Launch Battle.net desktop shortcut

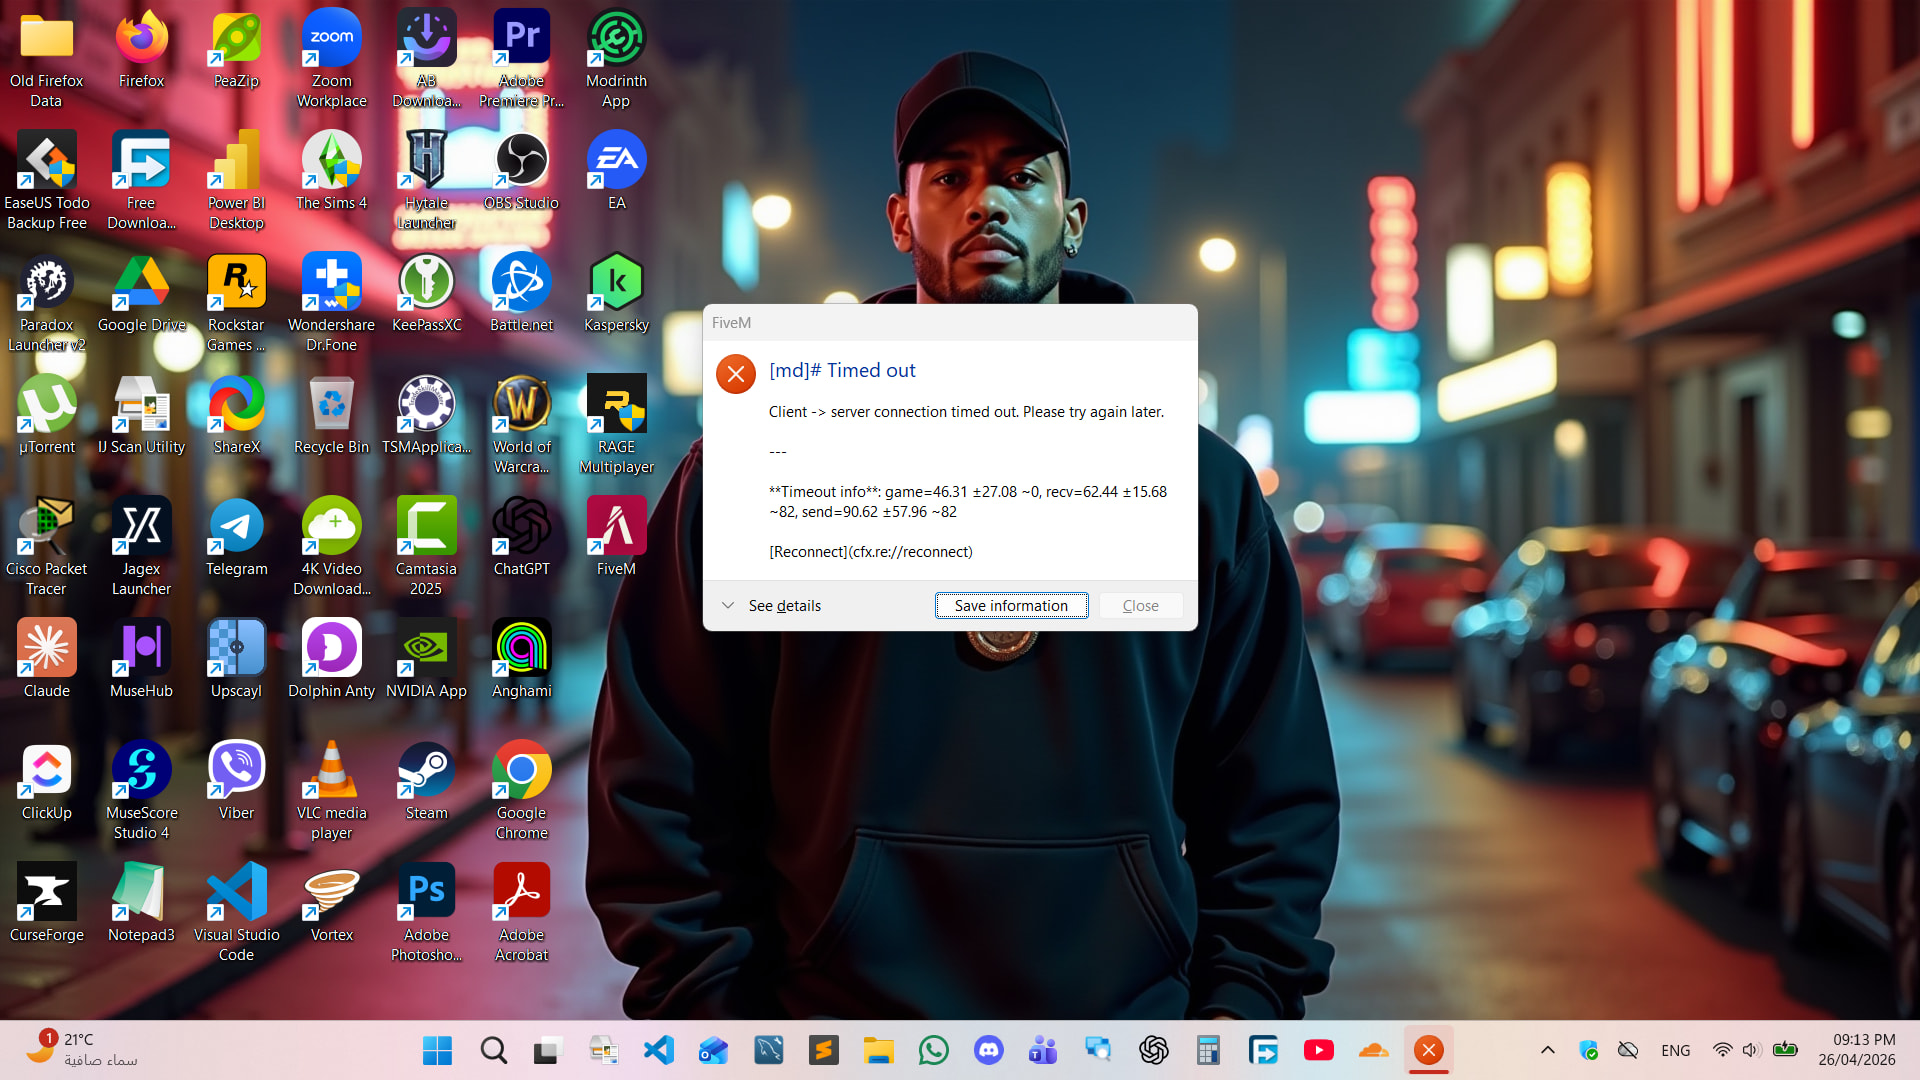pyautogui.click(x=521, y=293)
